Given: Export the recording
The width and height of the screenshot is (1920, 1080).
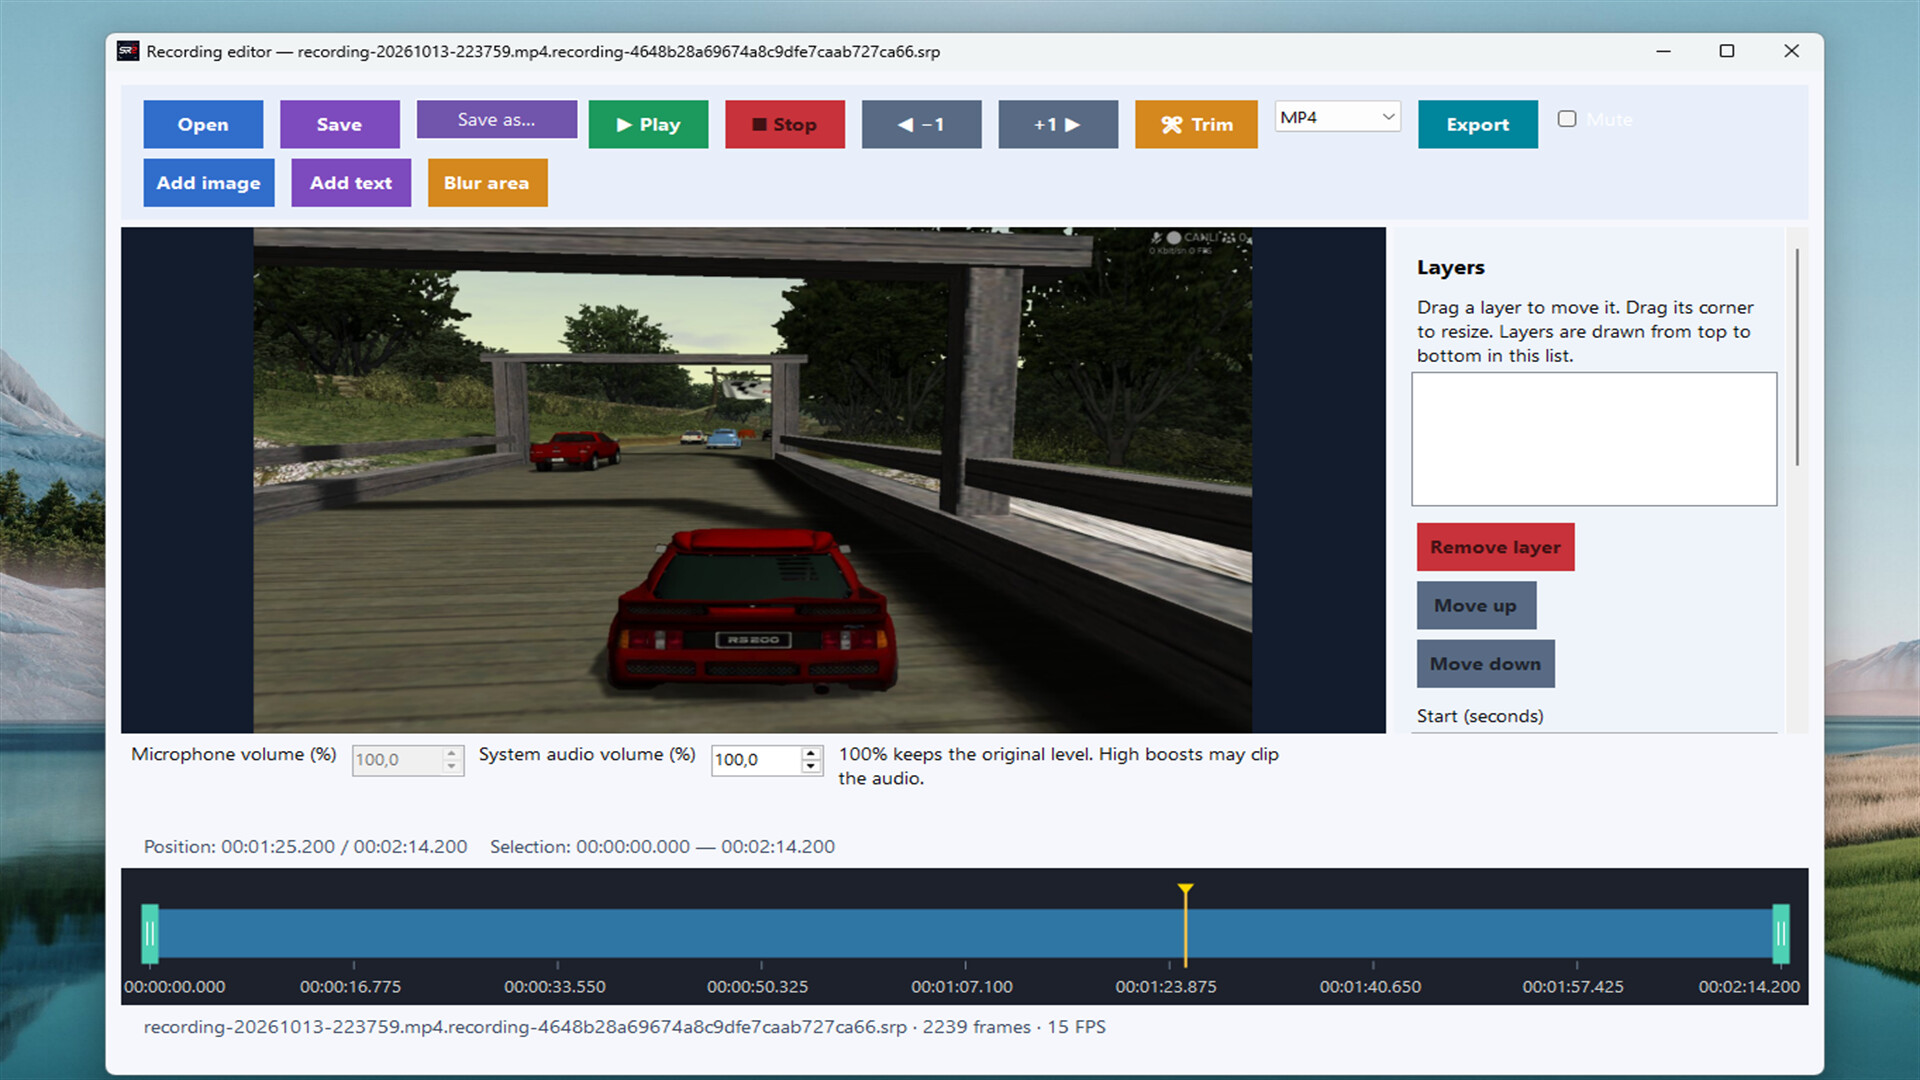Looking at the screenshot, I should click(x=1477, y=124).
